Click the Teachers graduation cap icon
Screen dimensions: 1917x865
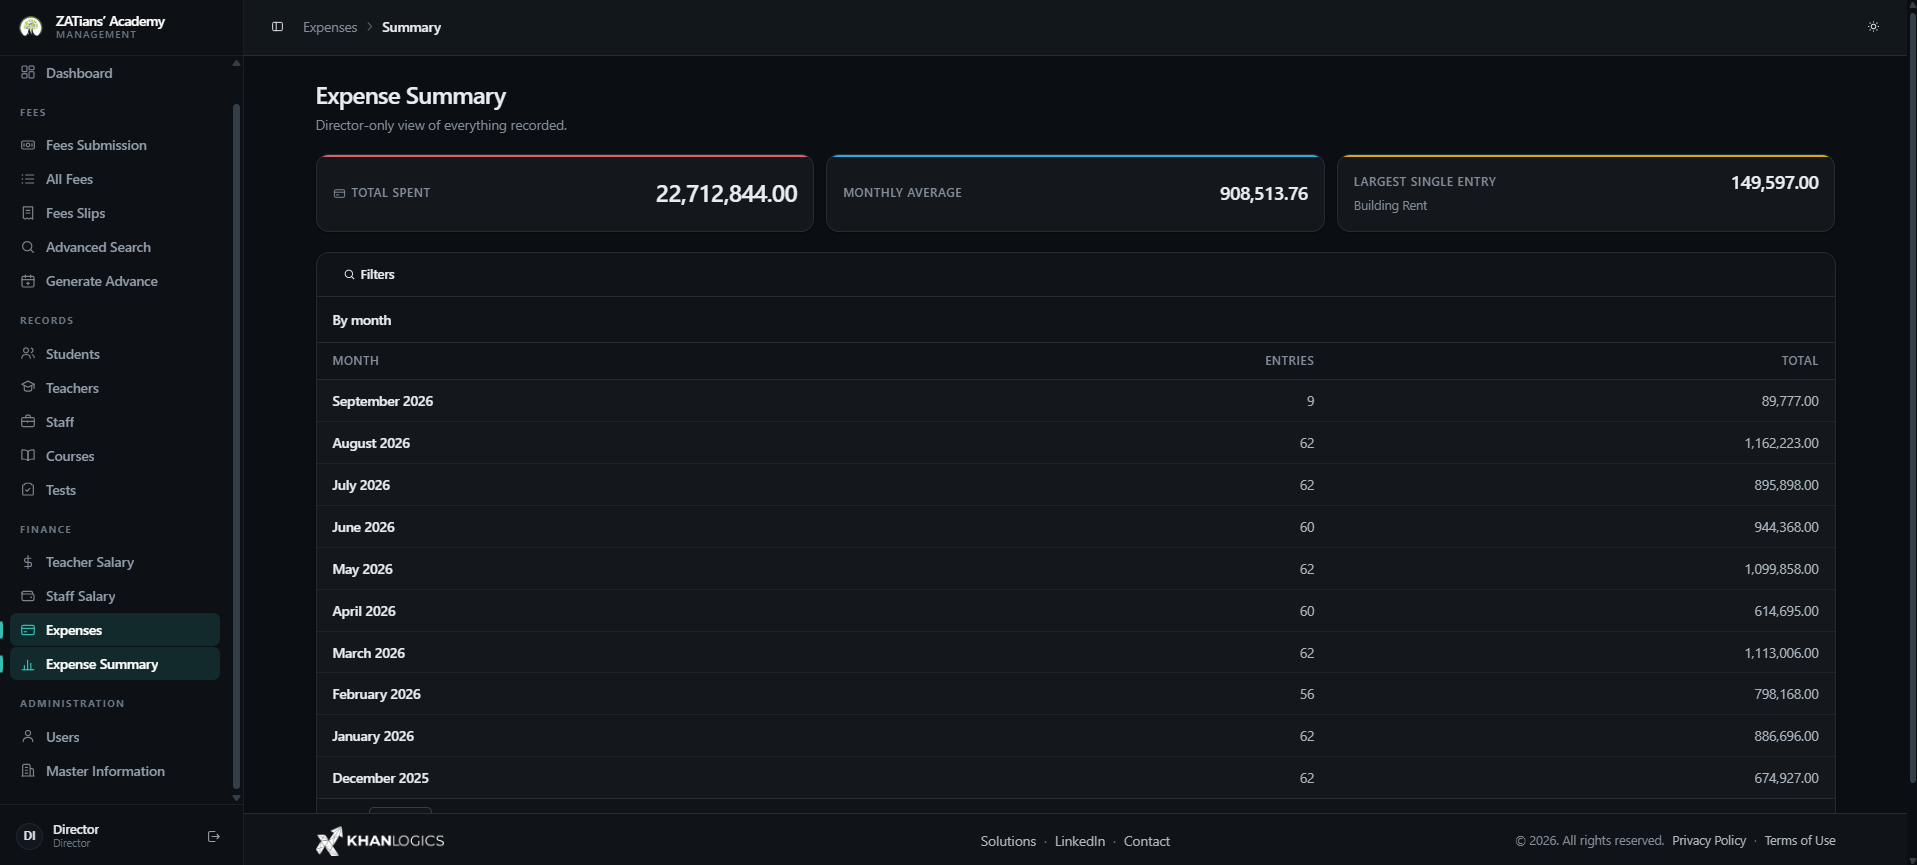point(28,388)
